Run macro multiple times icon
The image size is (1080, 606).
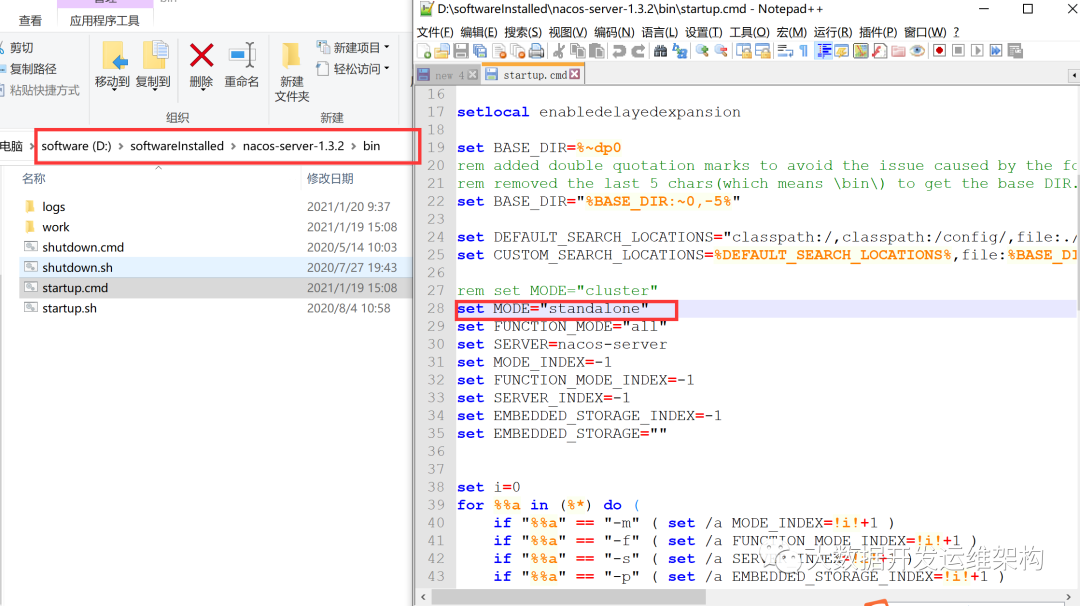(996, 51)
